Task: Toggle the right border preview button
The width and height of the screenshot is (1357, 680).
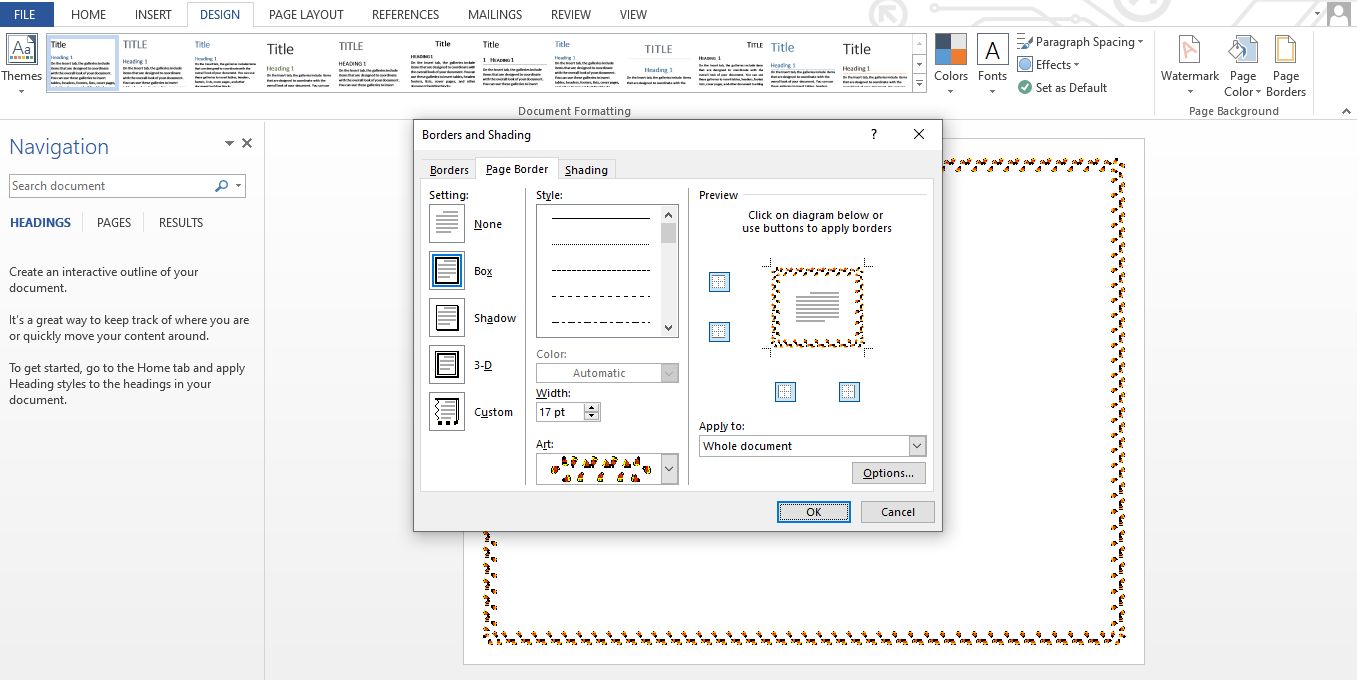Action: tap(849, 392)
